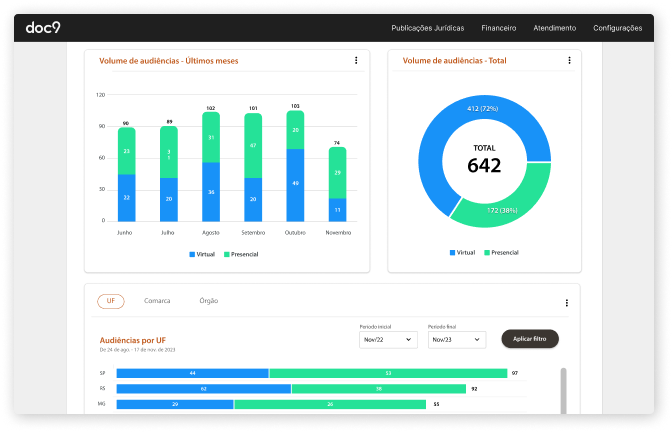Click Novembro presencial bar segment 29

point(337,173)
